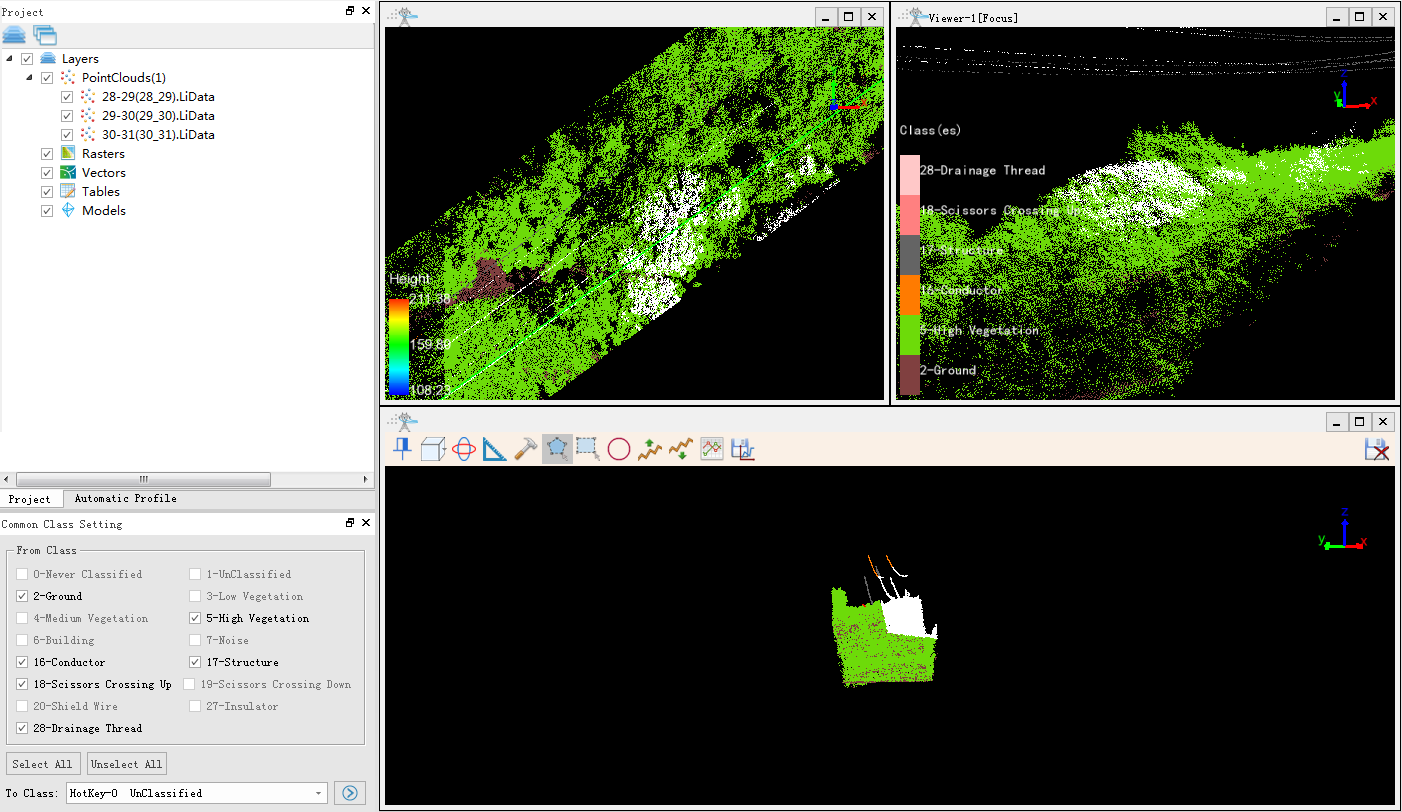
Task: Click the Rasters layer icon
Action: click(68, 153)
